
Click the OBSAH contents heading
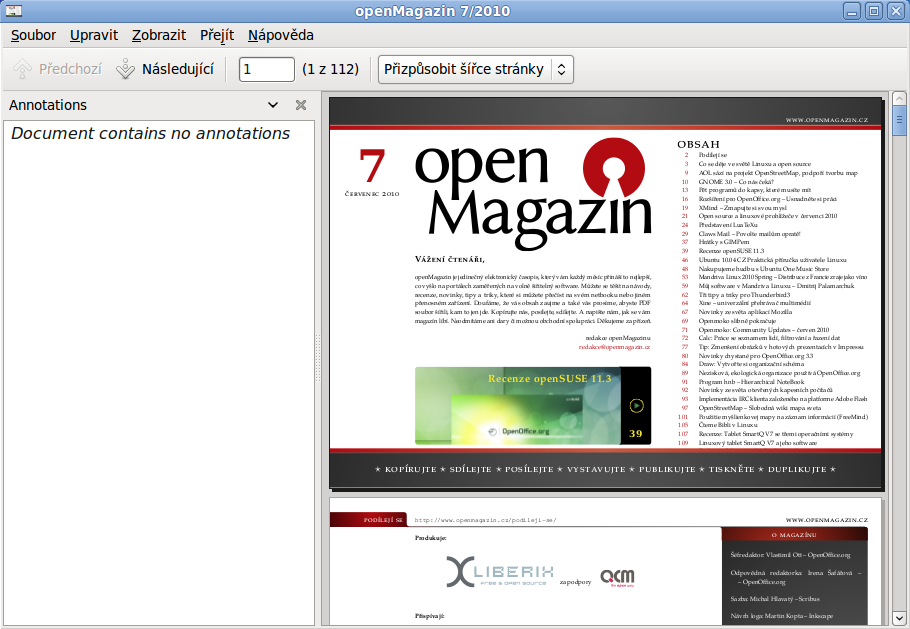click(698, 144)
